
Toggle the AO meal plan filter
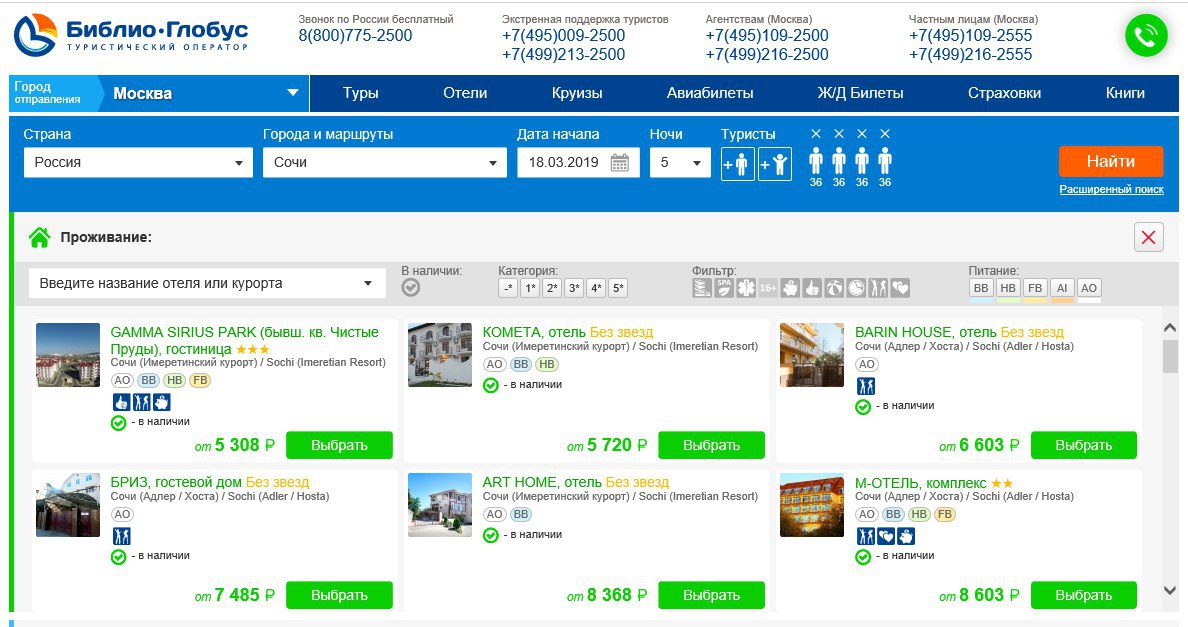click(1089, 289)
